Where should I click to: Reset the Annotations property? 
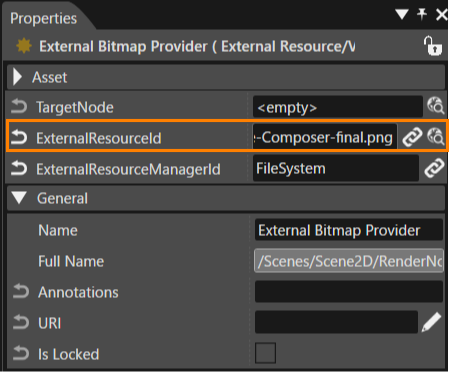(21, 291)
